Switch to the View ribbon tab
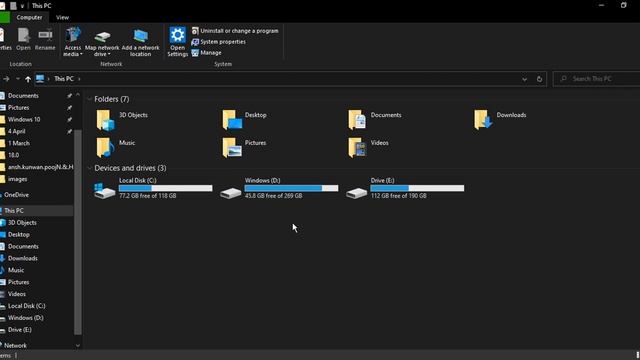The width and height of the screenshot is (640, 360). pyautogui.click(x=62, y=18)
